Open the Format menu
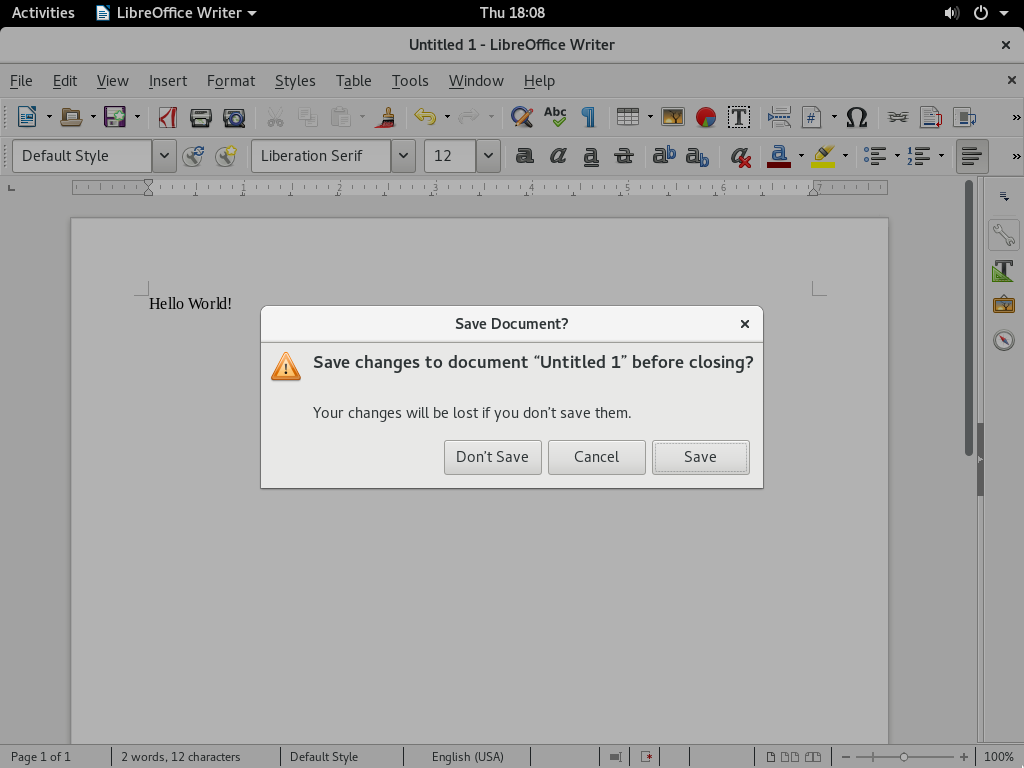 coord(231,81)
